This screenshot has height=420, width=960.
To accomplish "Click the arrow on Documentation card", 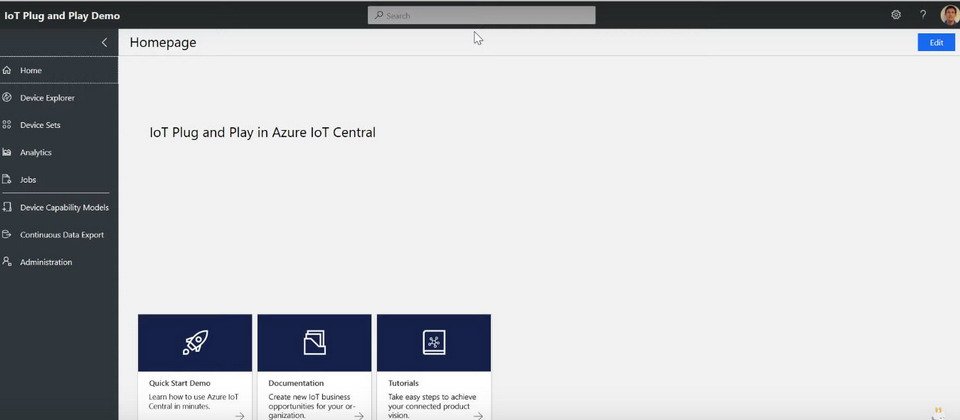I will tap(359, 416).
